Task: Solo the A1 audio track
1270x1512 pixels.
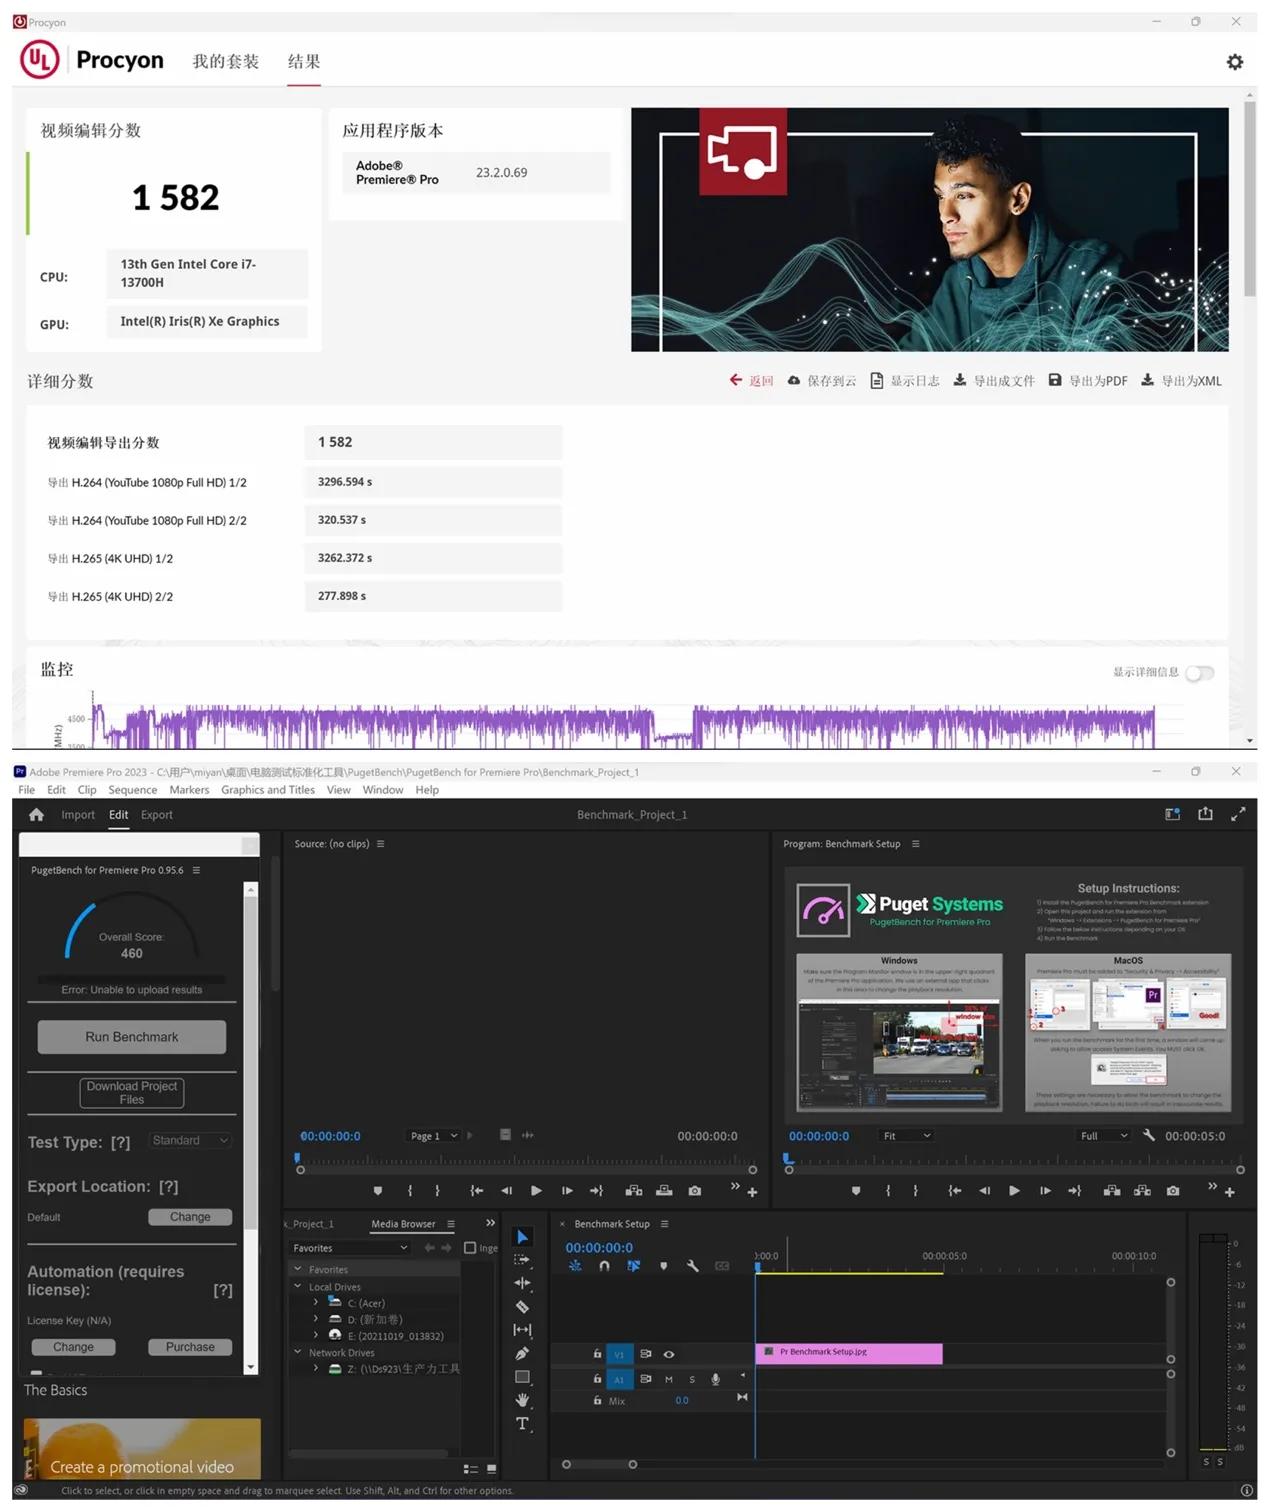Action: point(692,1379)
